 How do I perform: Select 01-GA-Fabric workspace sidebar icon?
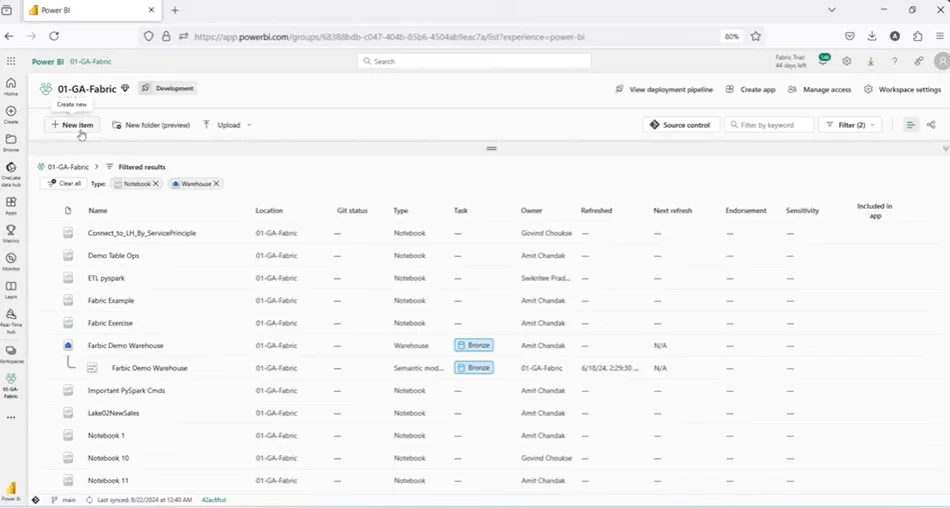pyautogui.click(x=11, y=386)
